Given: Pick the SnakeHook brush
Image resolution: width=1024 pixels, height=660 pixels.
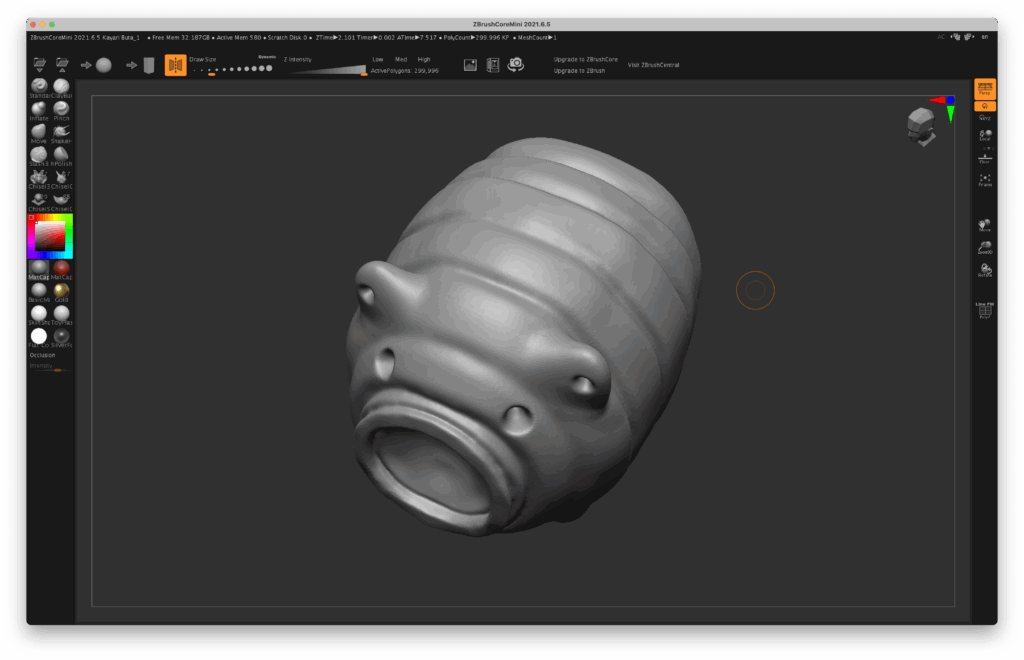Looking at the screenshot, I should tap(61, 134).
